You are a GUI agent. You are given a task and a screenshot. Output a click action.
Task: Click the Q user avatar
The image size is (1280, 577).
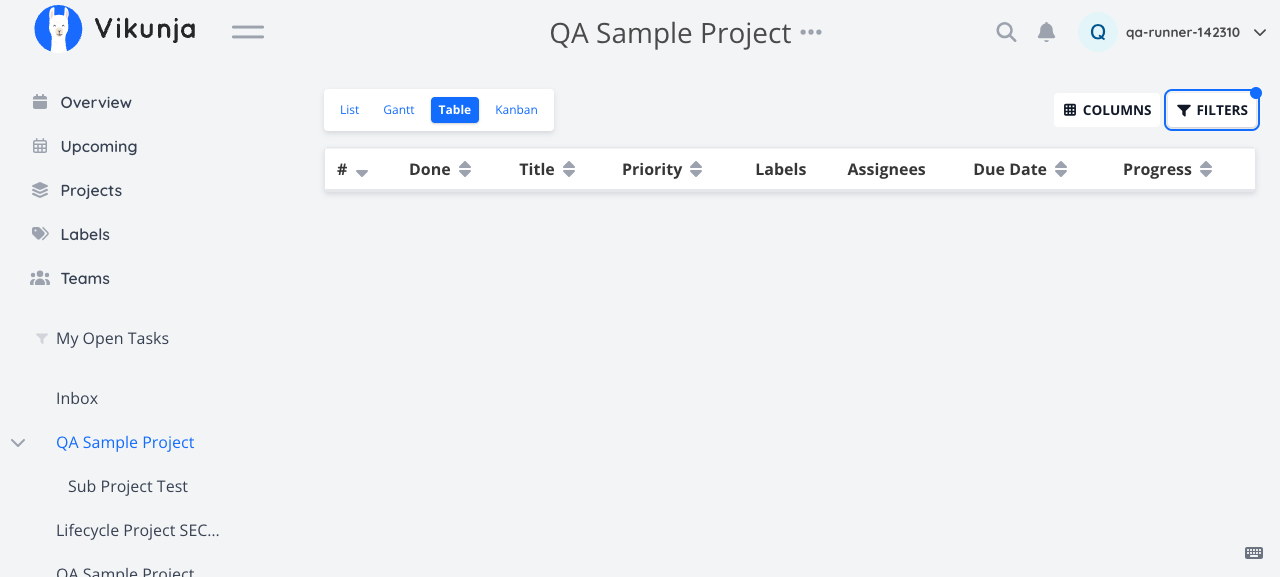[1097, 32]
